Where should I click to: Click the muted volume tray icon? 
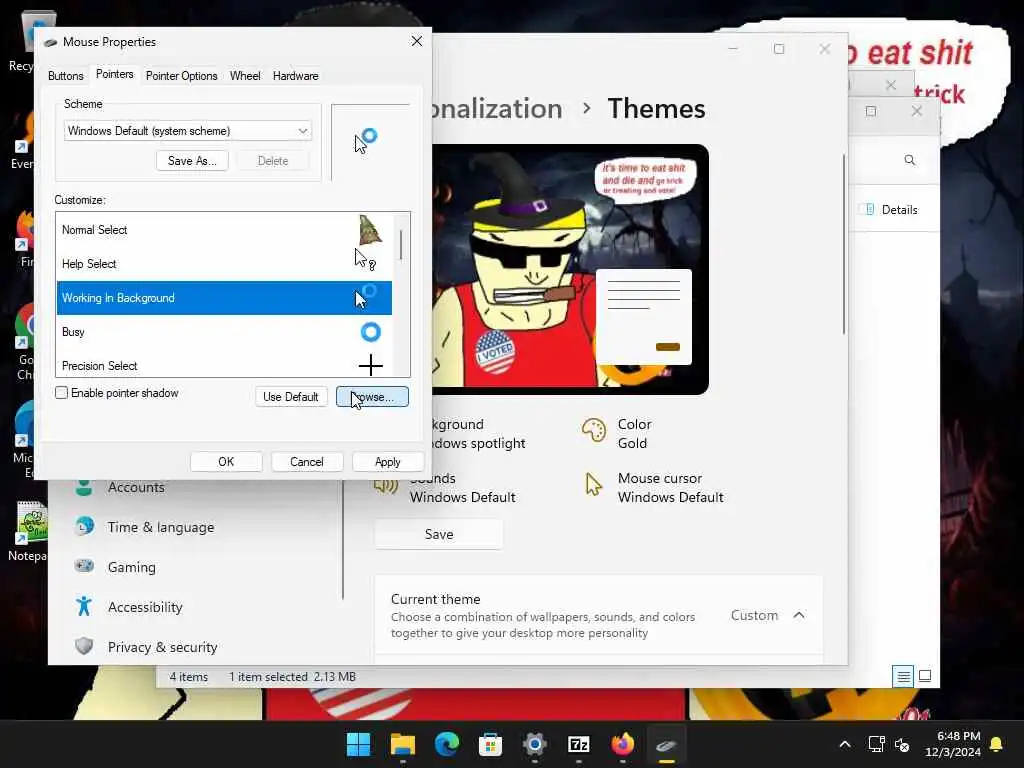[x=902, y=744]
